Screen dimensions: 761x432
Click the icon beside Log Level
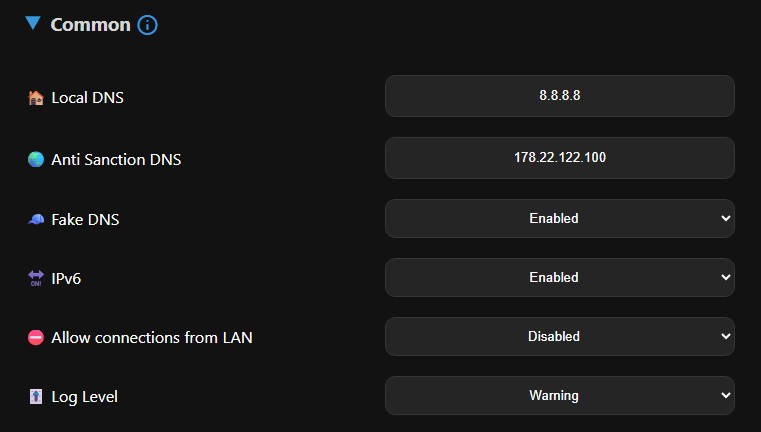click(x=36, y=397)
